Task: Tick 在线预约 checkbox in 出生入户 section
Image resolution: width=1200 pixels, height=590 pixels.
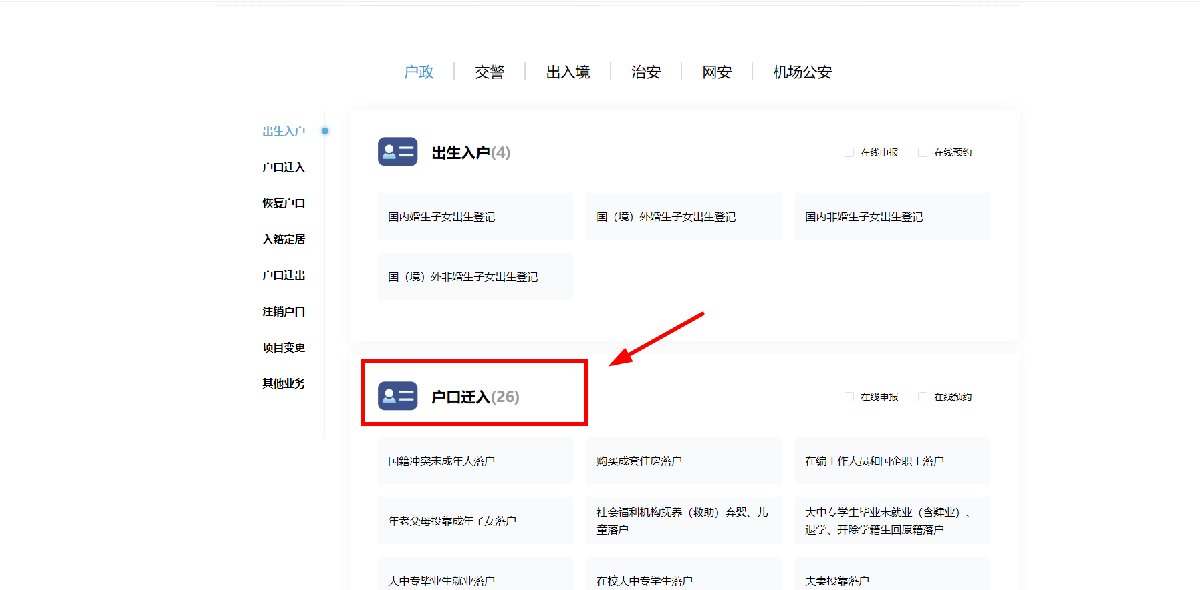Action: pos(923,153)
